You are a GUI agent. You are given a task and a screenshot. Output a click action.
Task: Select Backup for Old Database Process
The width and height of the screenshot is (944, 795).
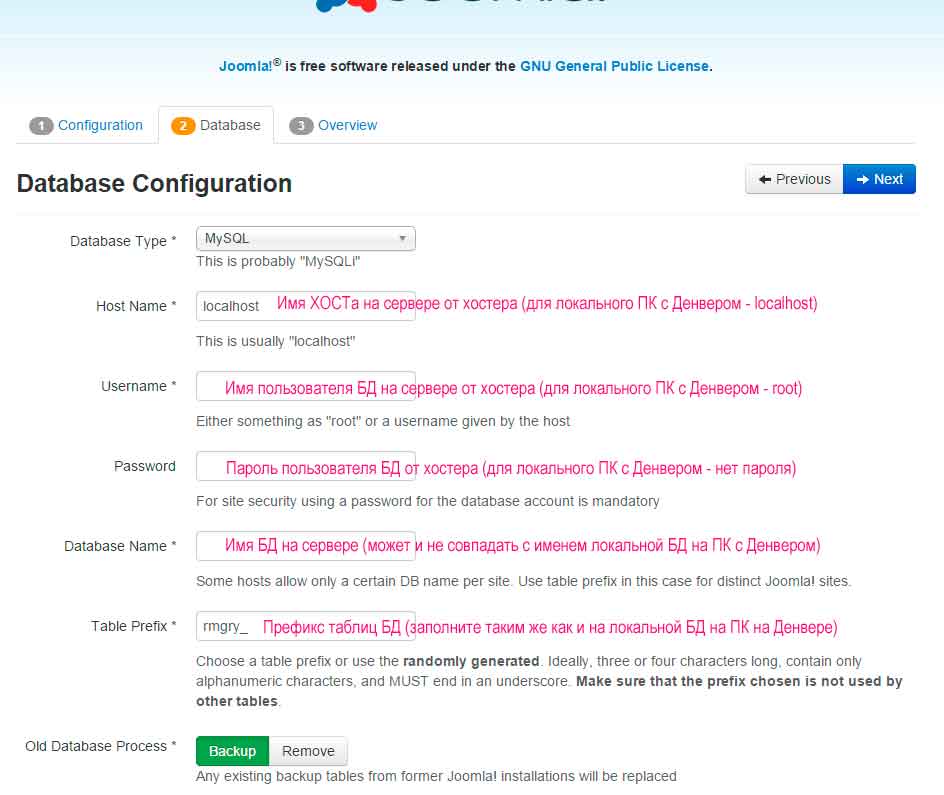coord(232,751)
